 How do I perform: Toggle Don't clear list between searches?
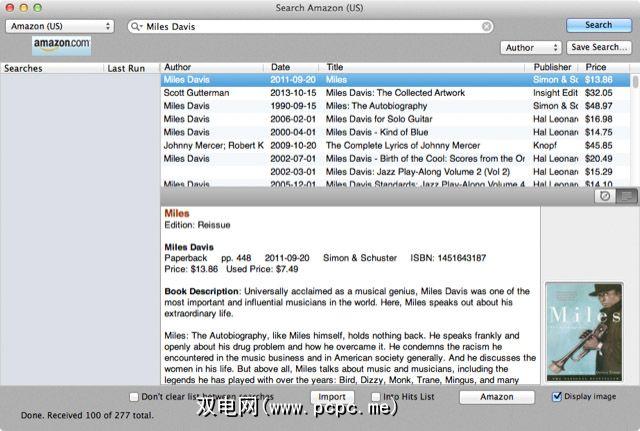133,397
